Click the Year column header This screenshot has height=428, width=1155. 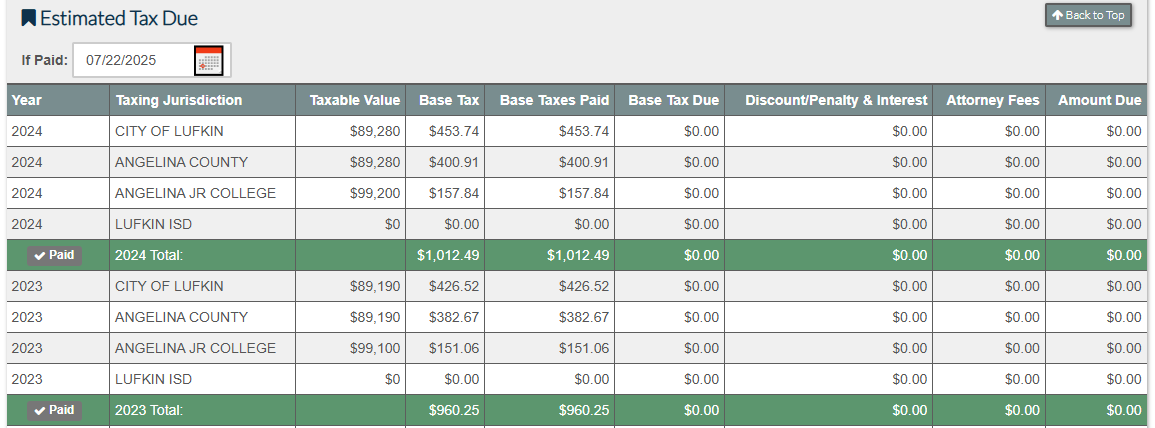pos(27,100)
